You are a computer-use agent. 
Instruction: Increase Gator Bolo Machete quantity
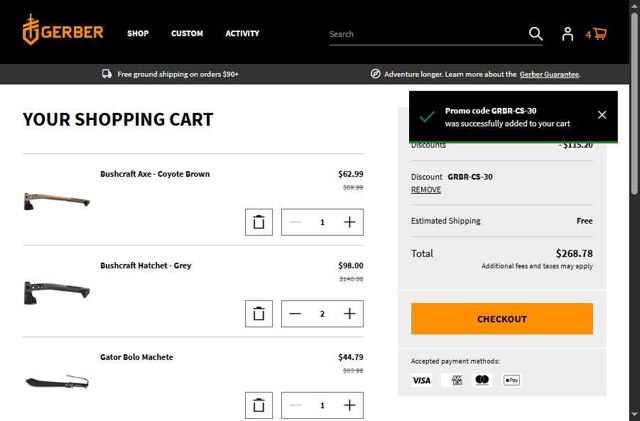pyautogui.click(x=349, y=405)
